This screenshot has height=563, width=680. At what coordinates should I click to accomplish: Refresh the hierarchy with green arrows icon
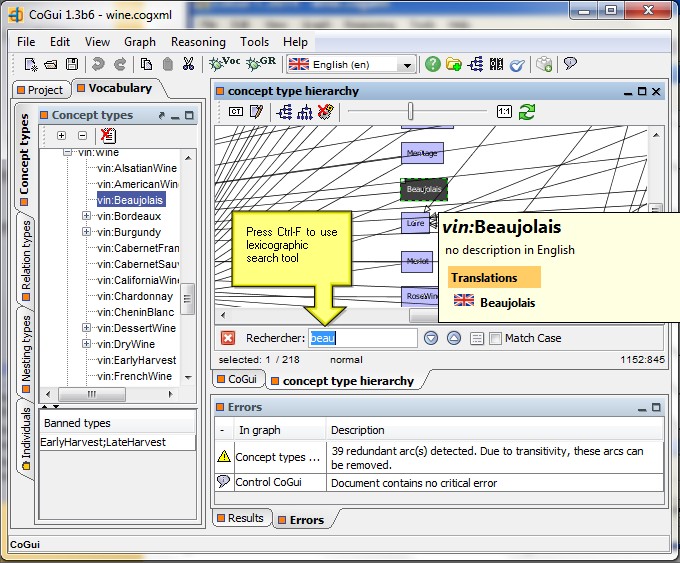tap(527, 112)
